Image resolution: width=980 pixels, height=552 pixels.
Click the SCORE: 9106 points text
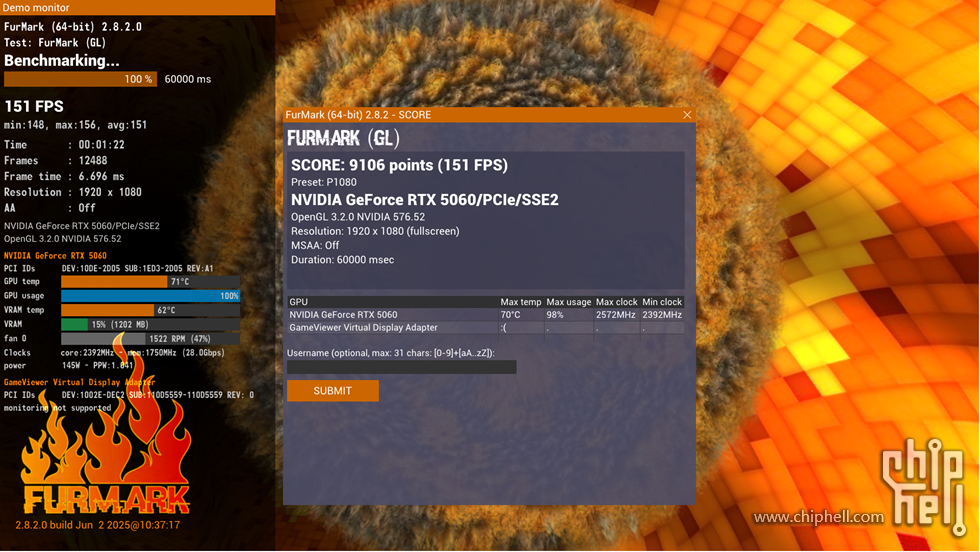[399, 165]
